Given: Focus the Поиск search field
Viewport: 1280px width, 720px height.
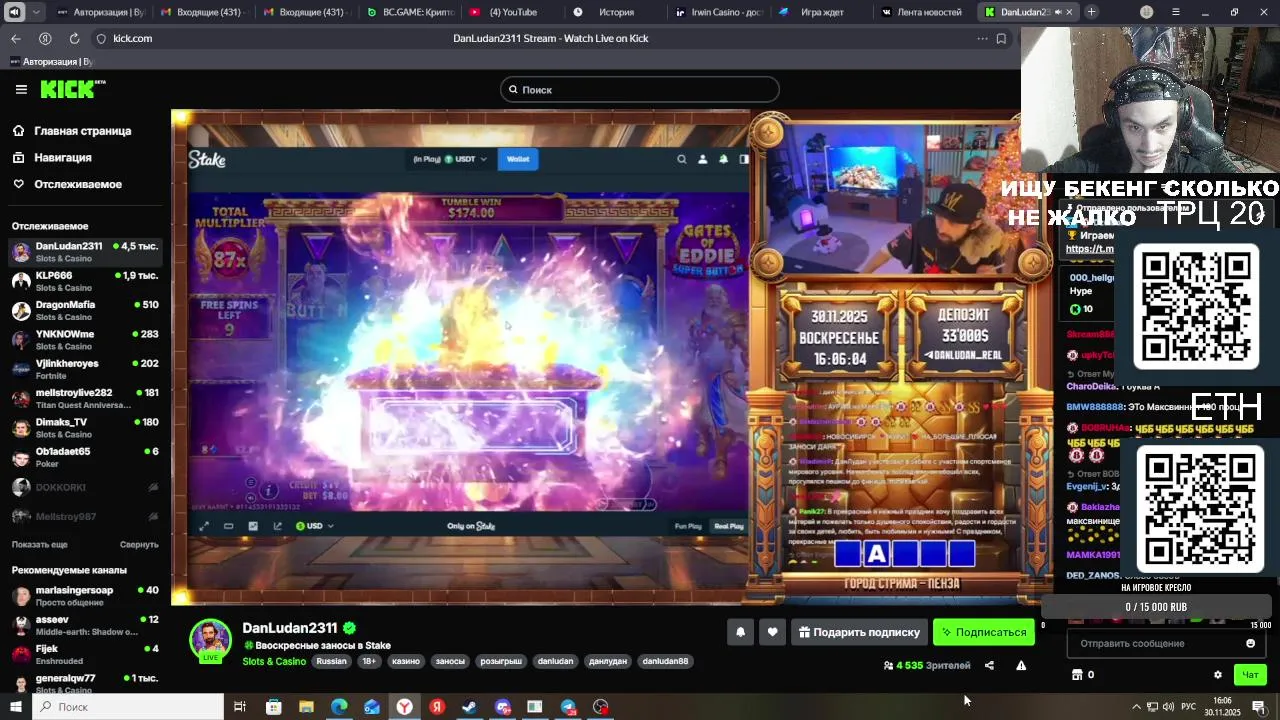Looking at the screenshot, I should pos(639,90).
